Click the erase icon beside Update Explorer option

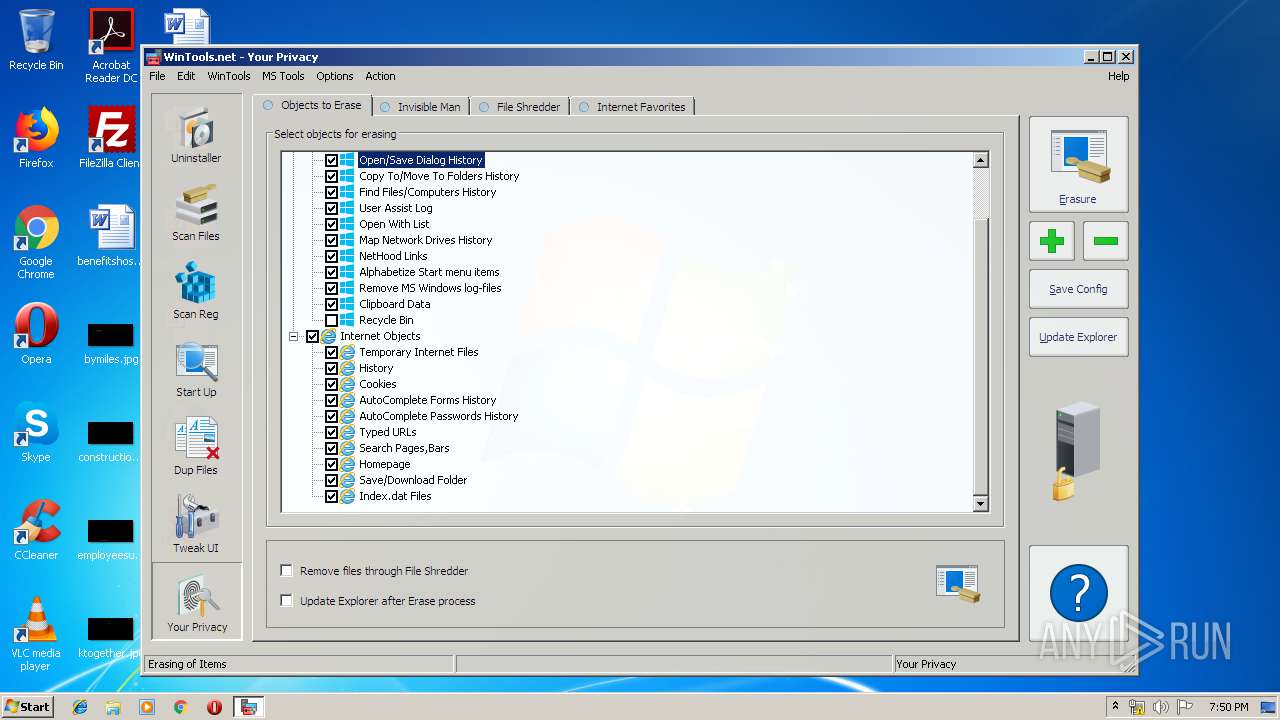click(957, 584)
